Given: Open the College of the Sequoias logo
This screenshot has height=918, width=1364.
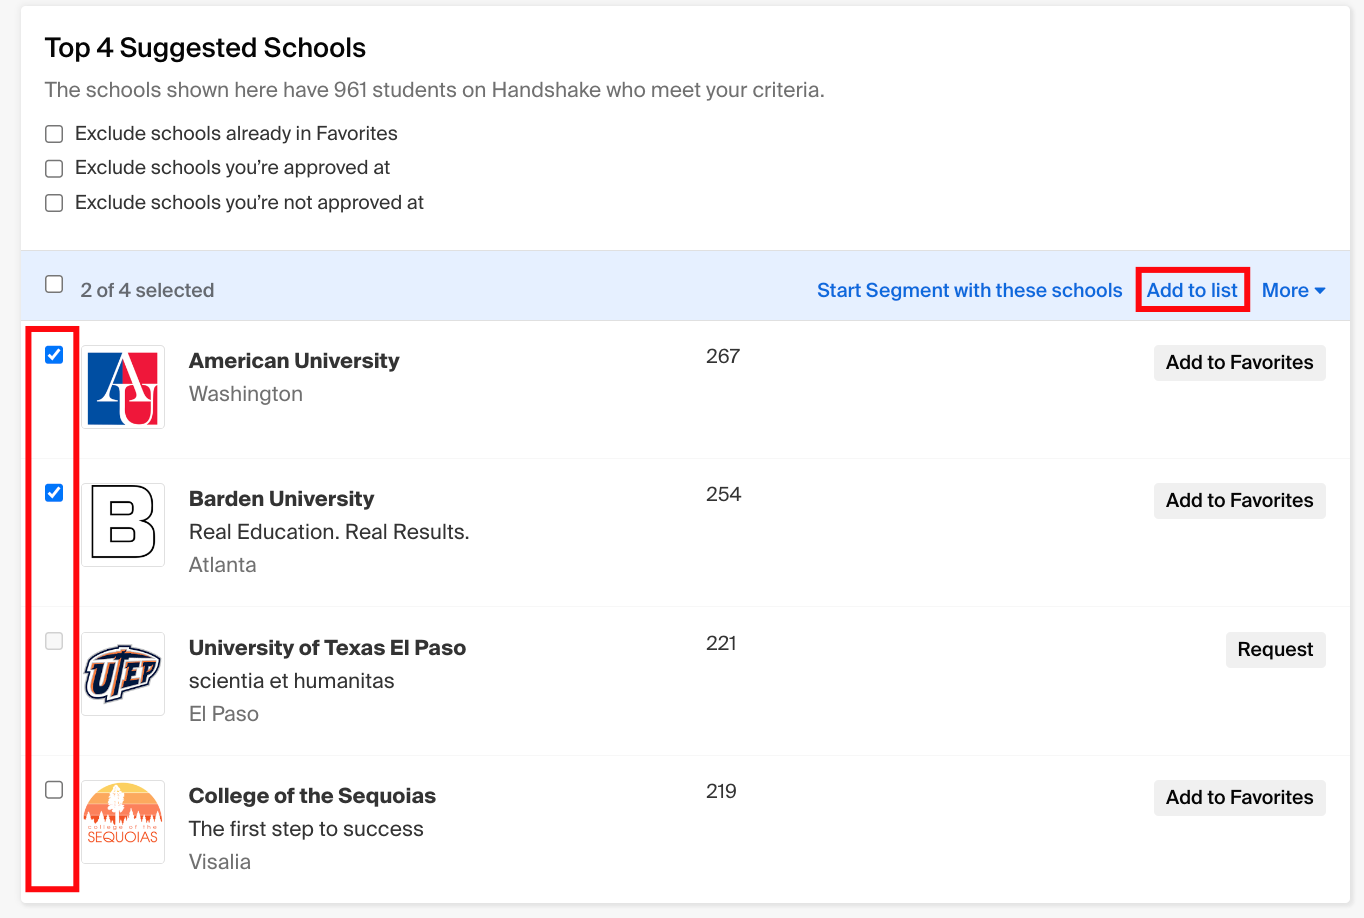Looking at the screenshot, I should [123, 822].
